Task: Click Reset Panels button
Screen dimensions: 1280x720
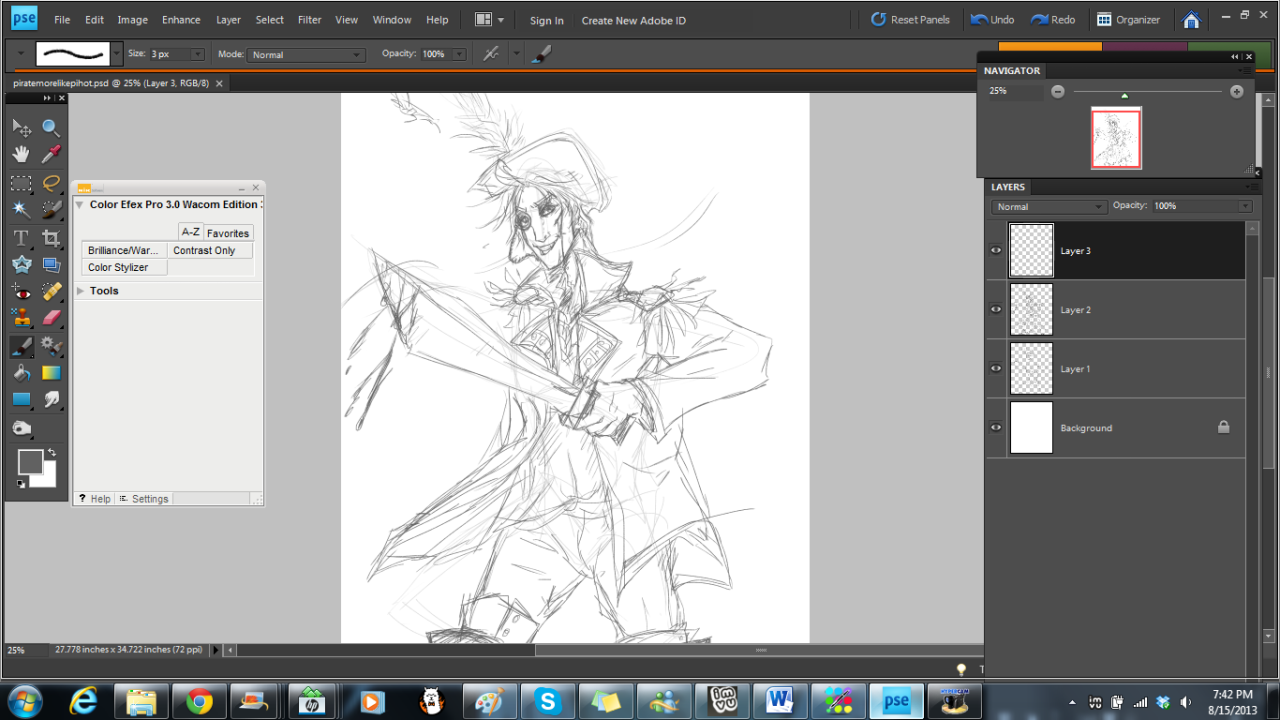Action: click(910, 20)
